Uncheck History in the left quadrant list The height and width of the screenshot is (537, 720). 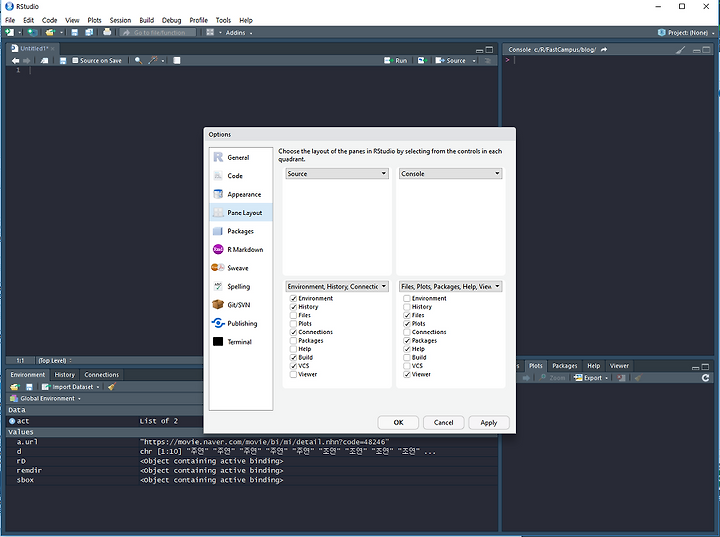click(293, 307)
